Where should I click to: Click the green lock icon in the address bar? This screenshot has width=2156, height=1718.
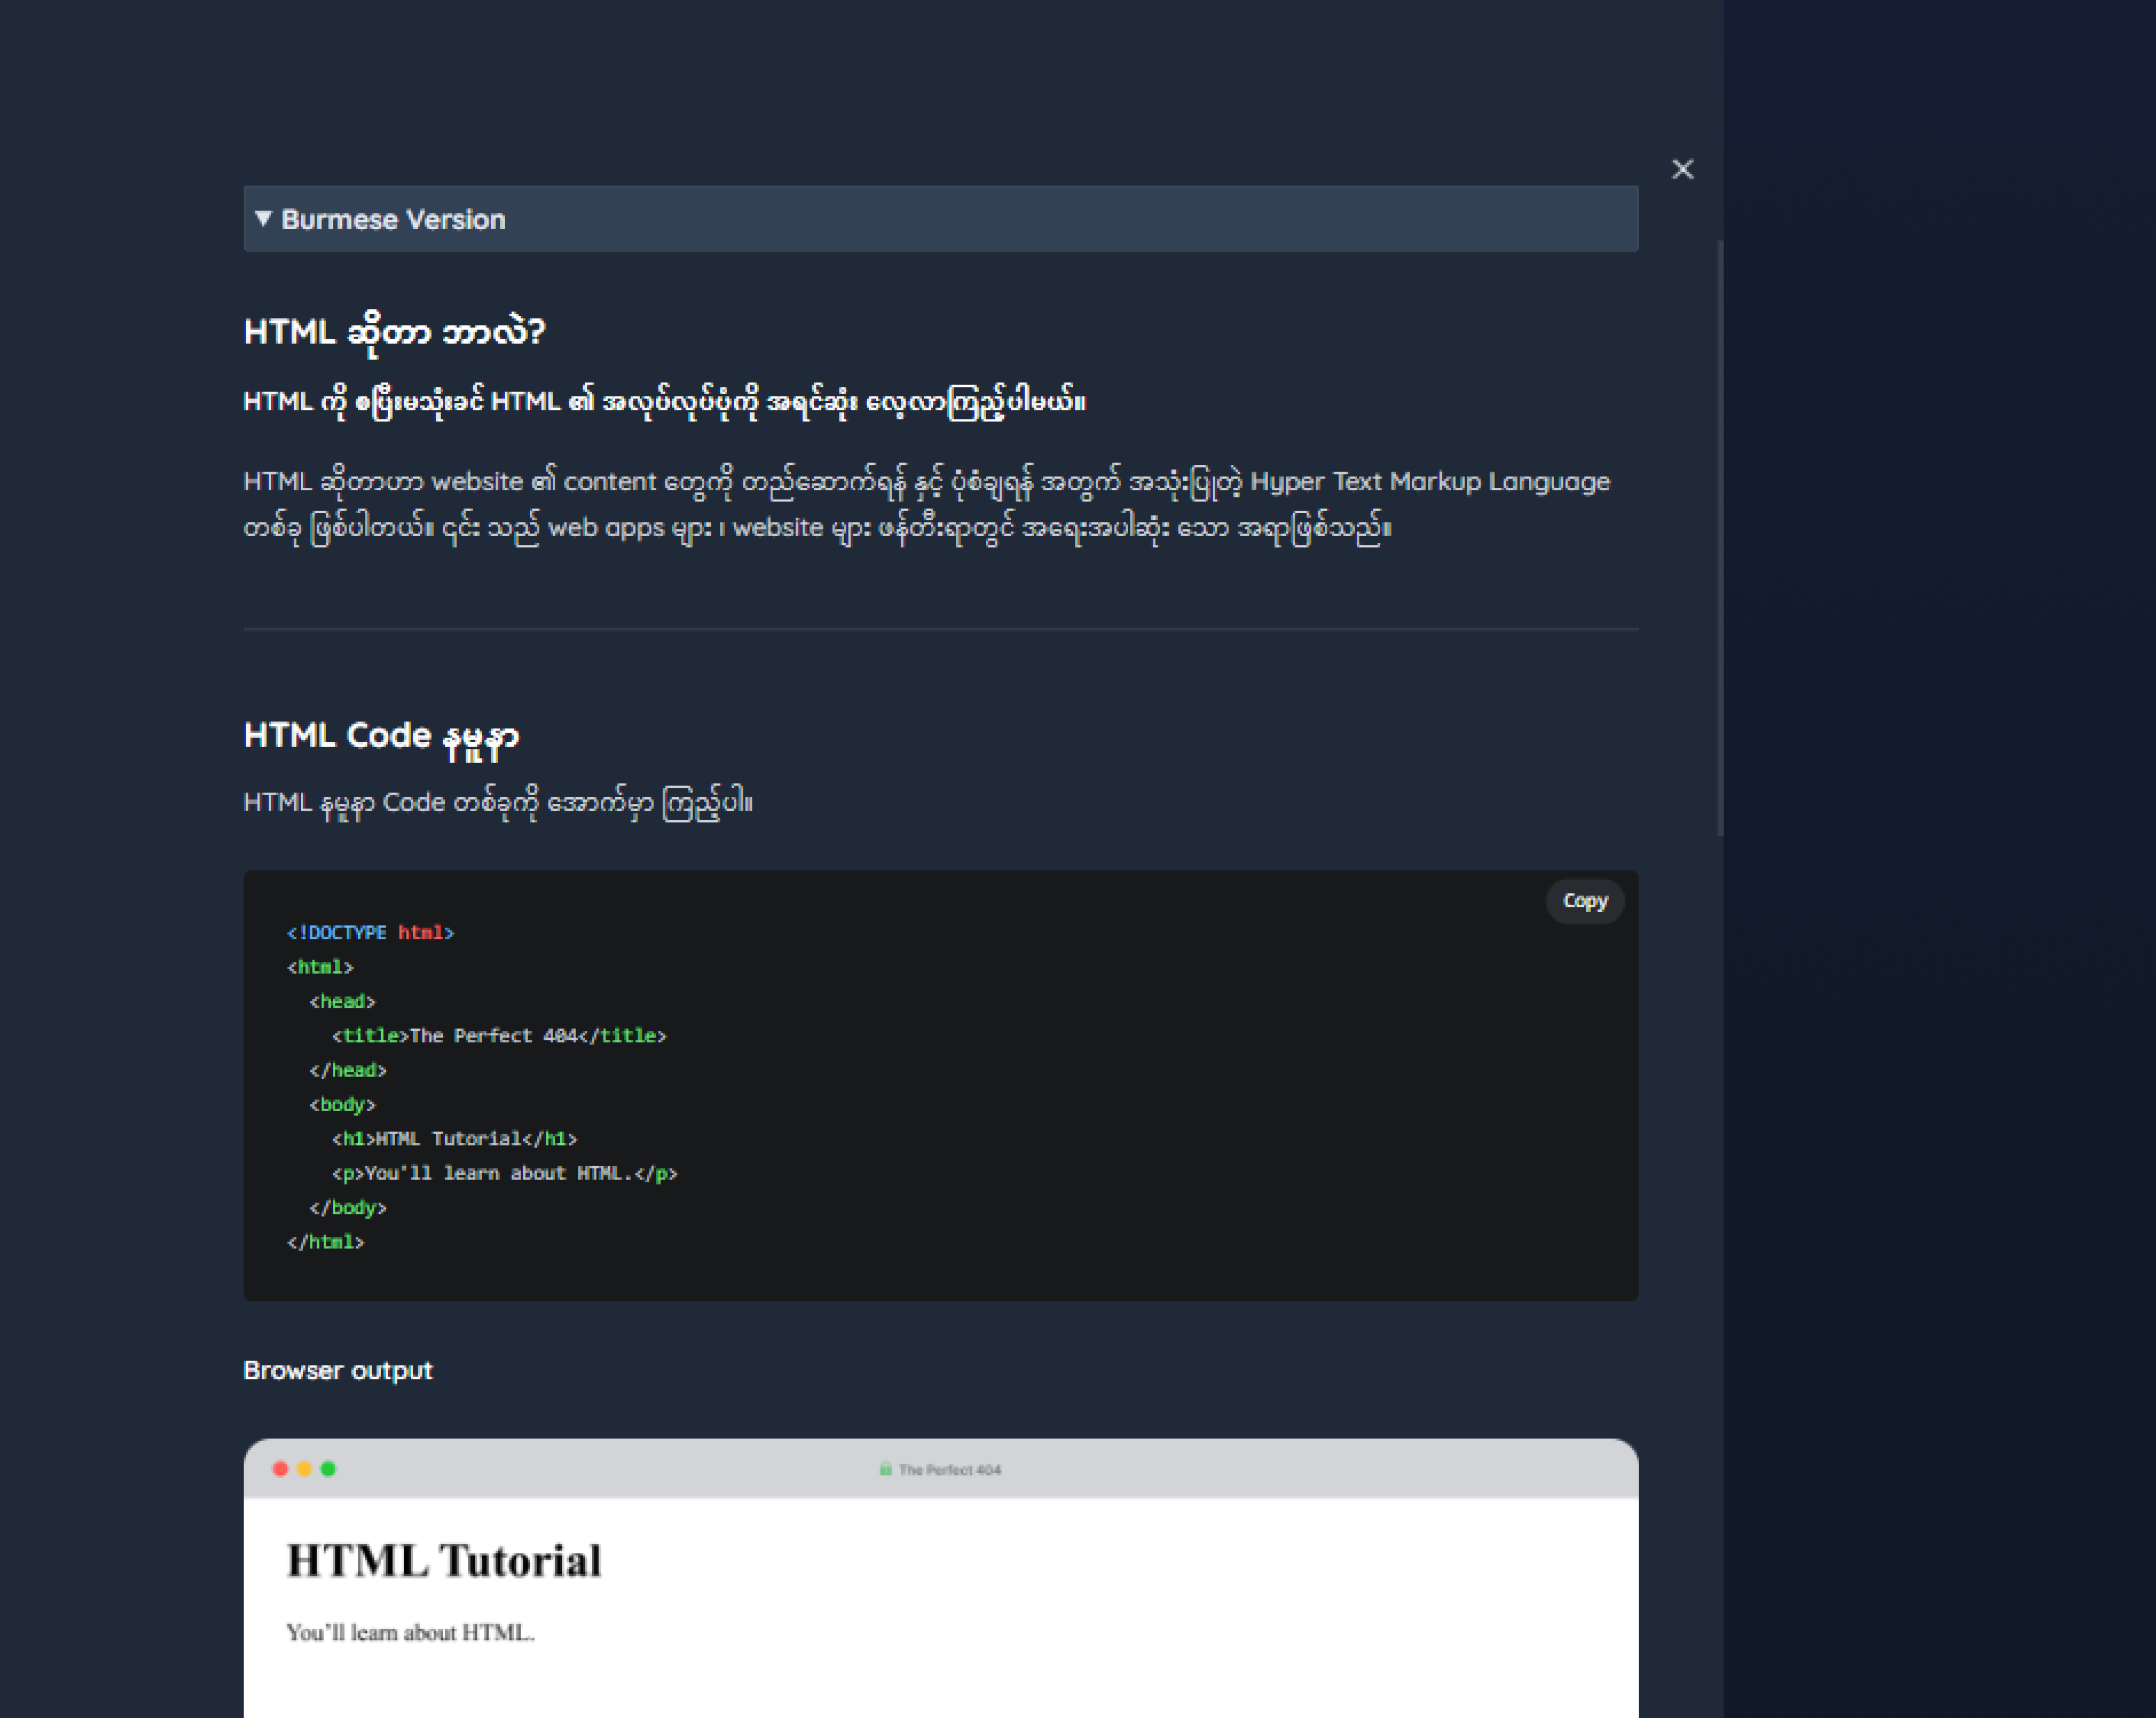coord(885,1468)
